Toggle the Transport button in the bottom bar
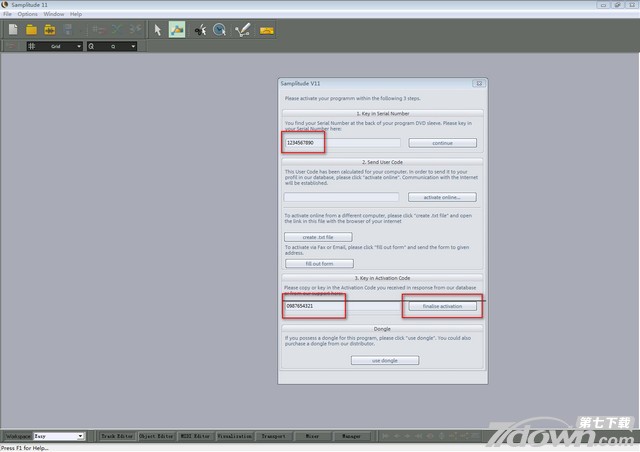This screenshot has width=640, height=452. (x=273, y=436)
